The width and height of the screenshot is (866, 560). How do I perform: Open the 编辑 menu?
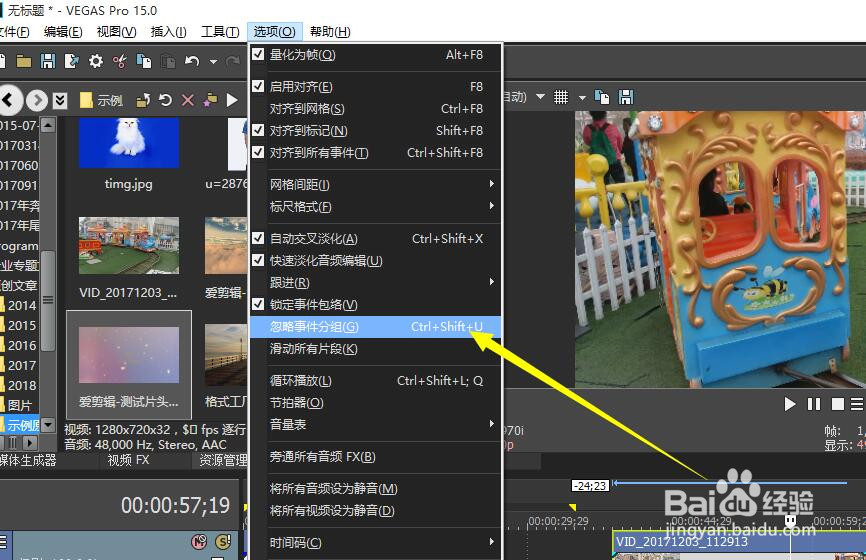click(63, 31)
